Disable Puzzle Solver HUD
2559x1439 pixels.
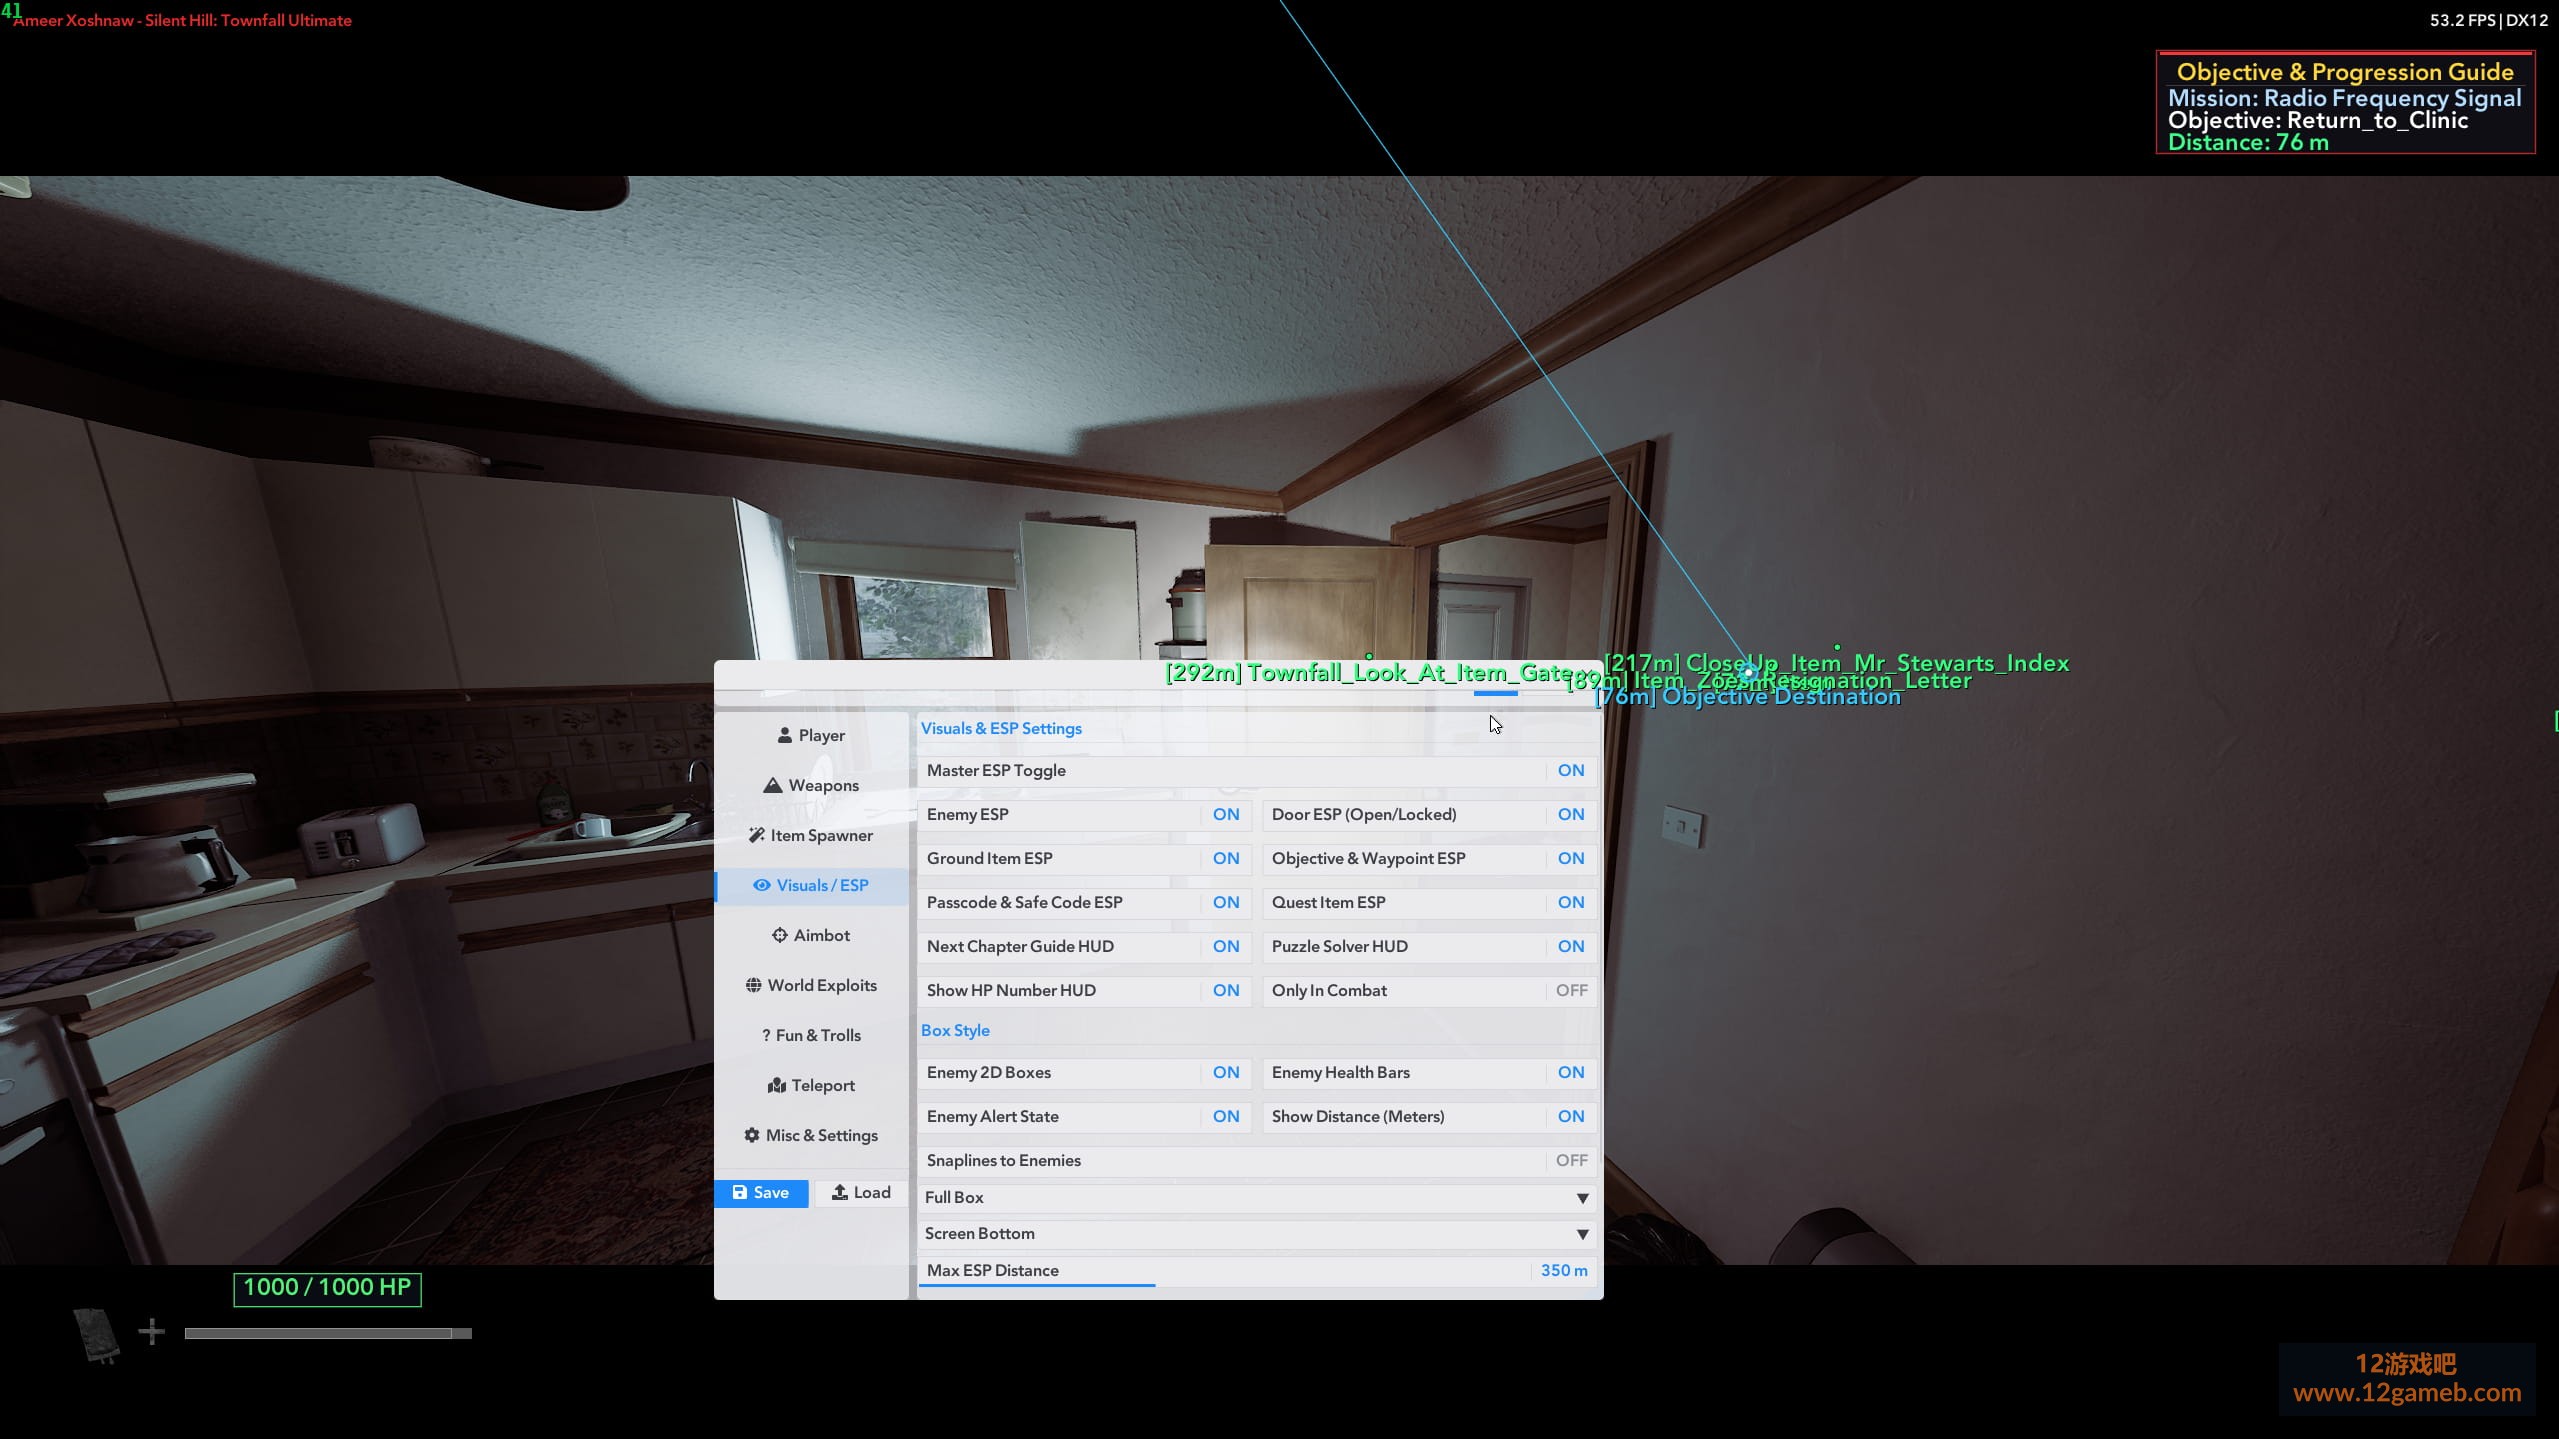pos(1428,947)
